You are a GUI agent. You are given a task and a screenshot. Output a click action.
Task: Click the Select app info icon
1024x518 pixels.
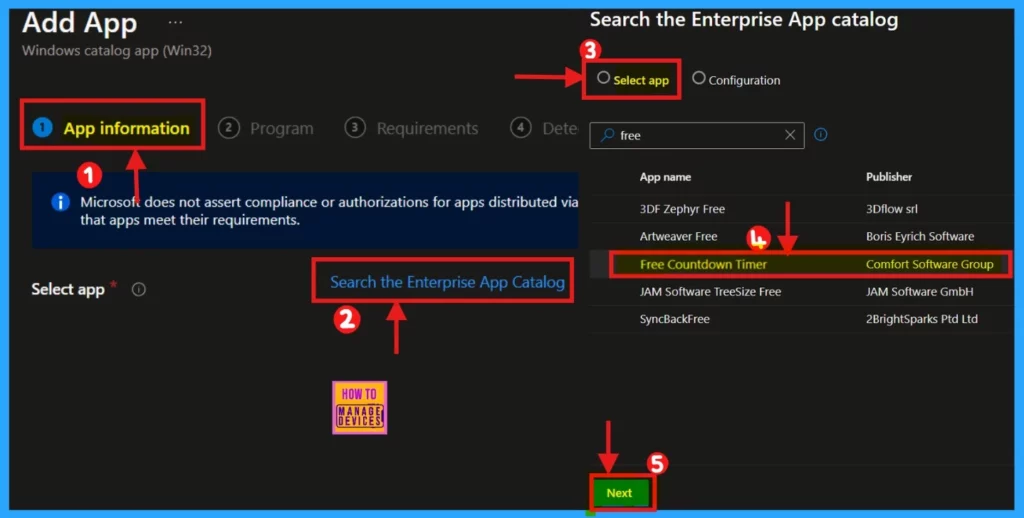click(x=138, y=289)
